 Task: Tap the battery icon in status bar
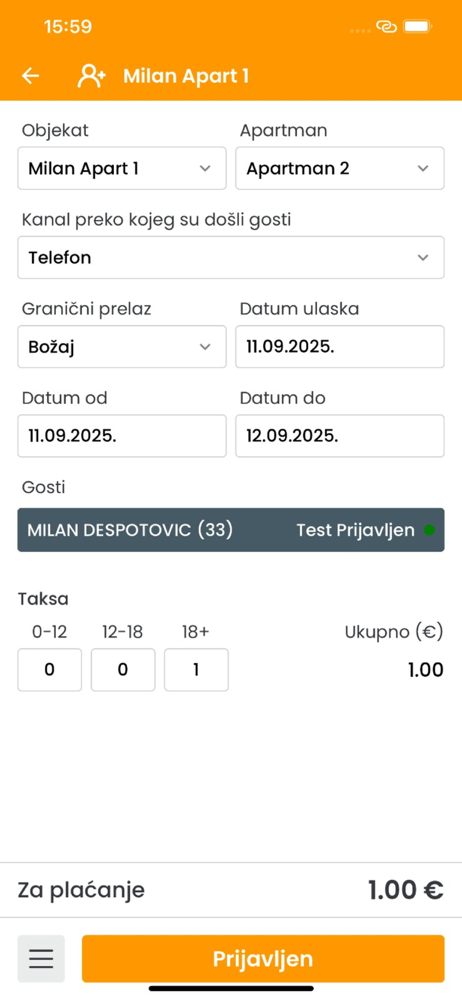[x=418, y=27]
